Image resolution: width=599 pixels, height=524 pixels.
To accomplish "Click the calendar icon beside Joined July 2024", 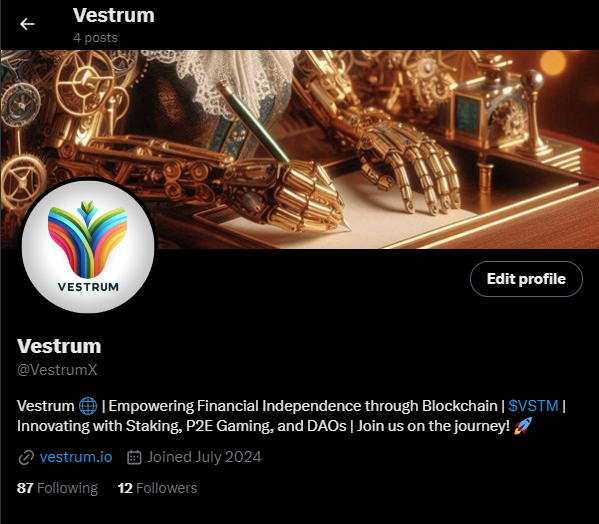I will [134, 457].
